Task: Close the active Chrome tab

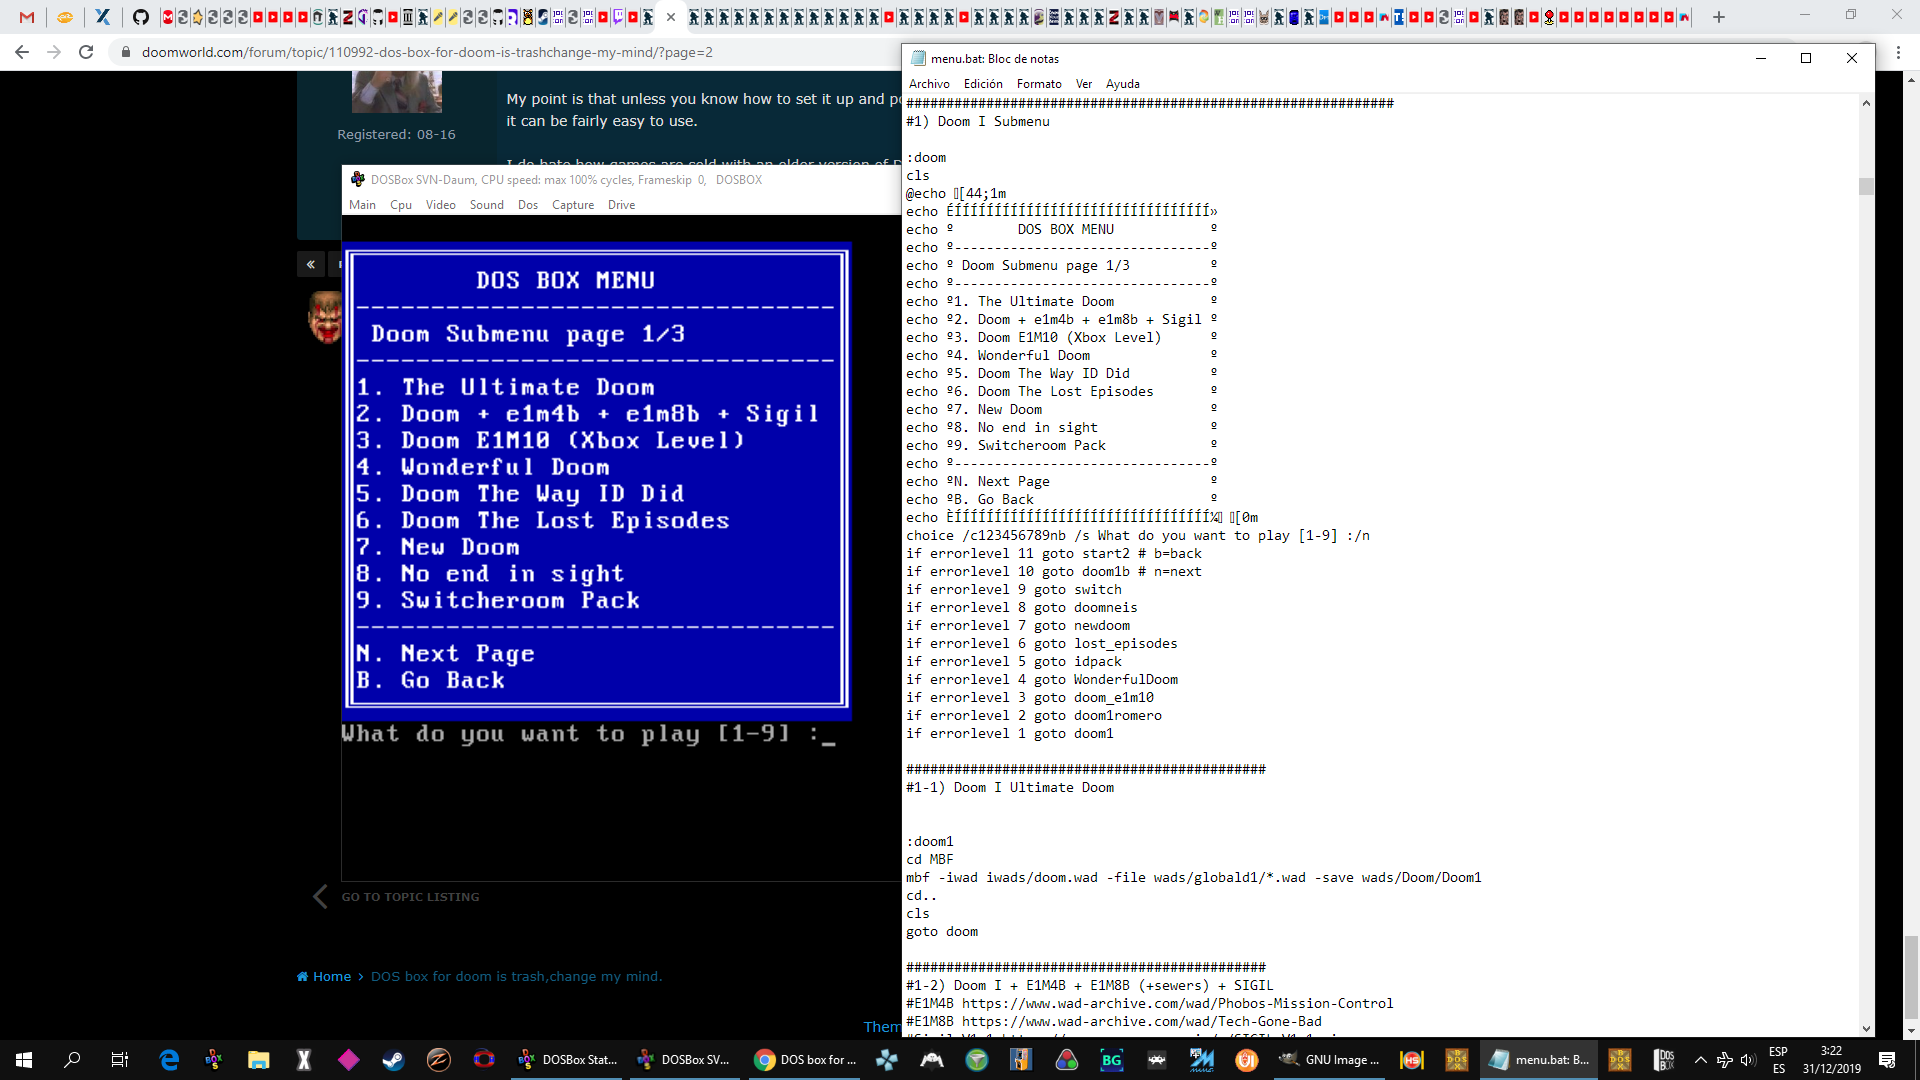Action: coord(671,17)
